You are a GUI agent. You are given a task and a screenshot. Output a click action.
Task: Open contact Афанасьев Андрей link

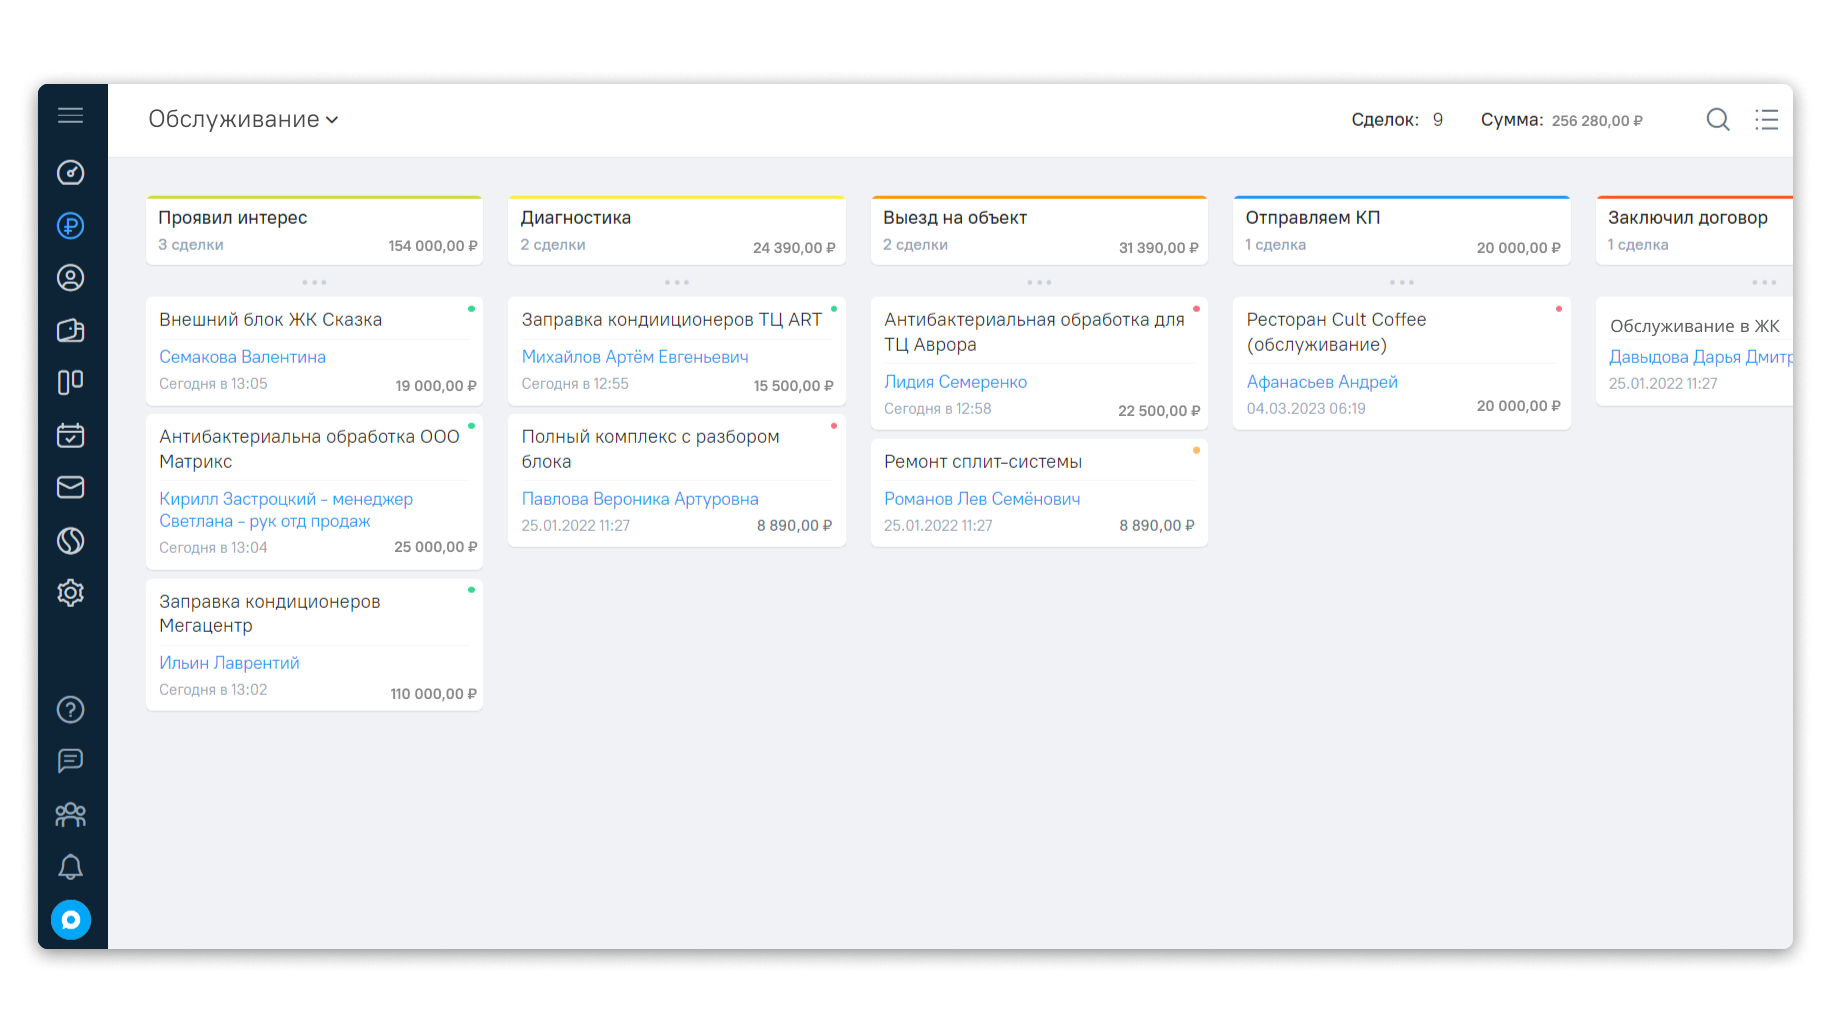[1322, 382]
